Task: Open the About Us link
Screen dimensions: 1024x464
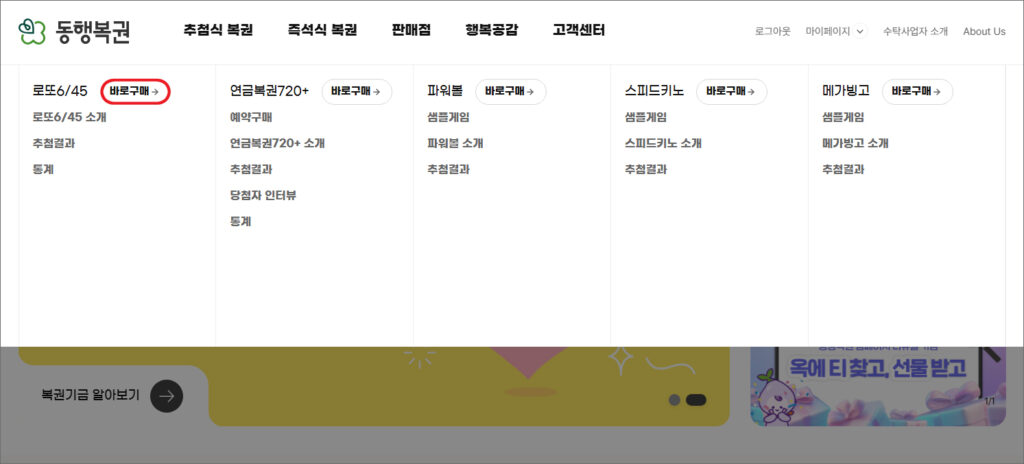Action: click(x=984, y=31)
